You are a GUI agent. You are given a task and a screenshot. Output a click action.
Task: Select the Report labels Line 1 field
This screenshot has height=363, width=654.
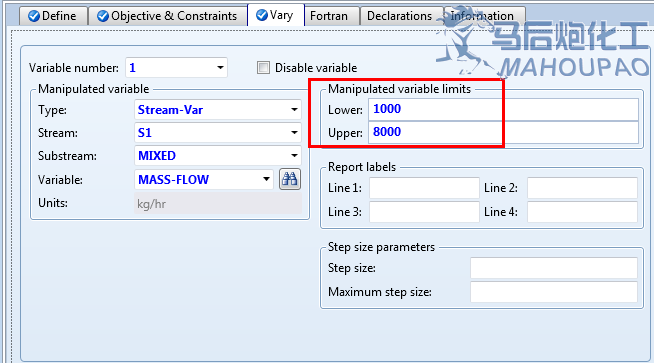(424, 188)
